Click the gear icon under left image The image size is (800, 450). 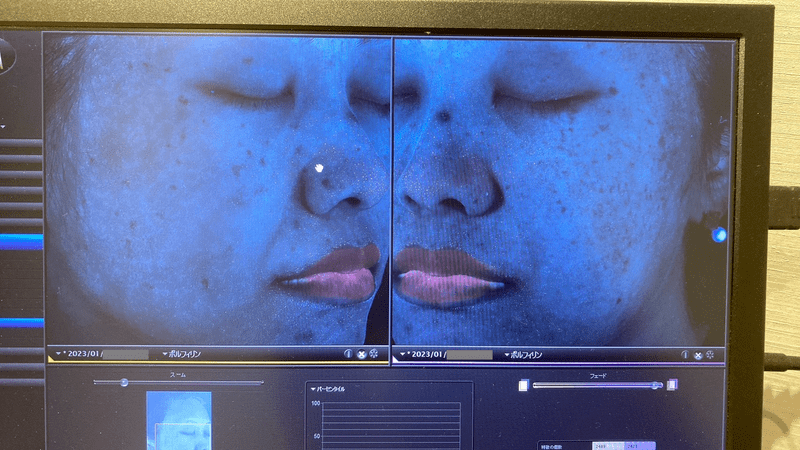point(374,354)
